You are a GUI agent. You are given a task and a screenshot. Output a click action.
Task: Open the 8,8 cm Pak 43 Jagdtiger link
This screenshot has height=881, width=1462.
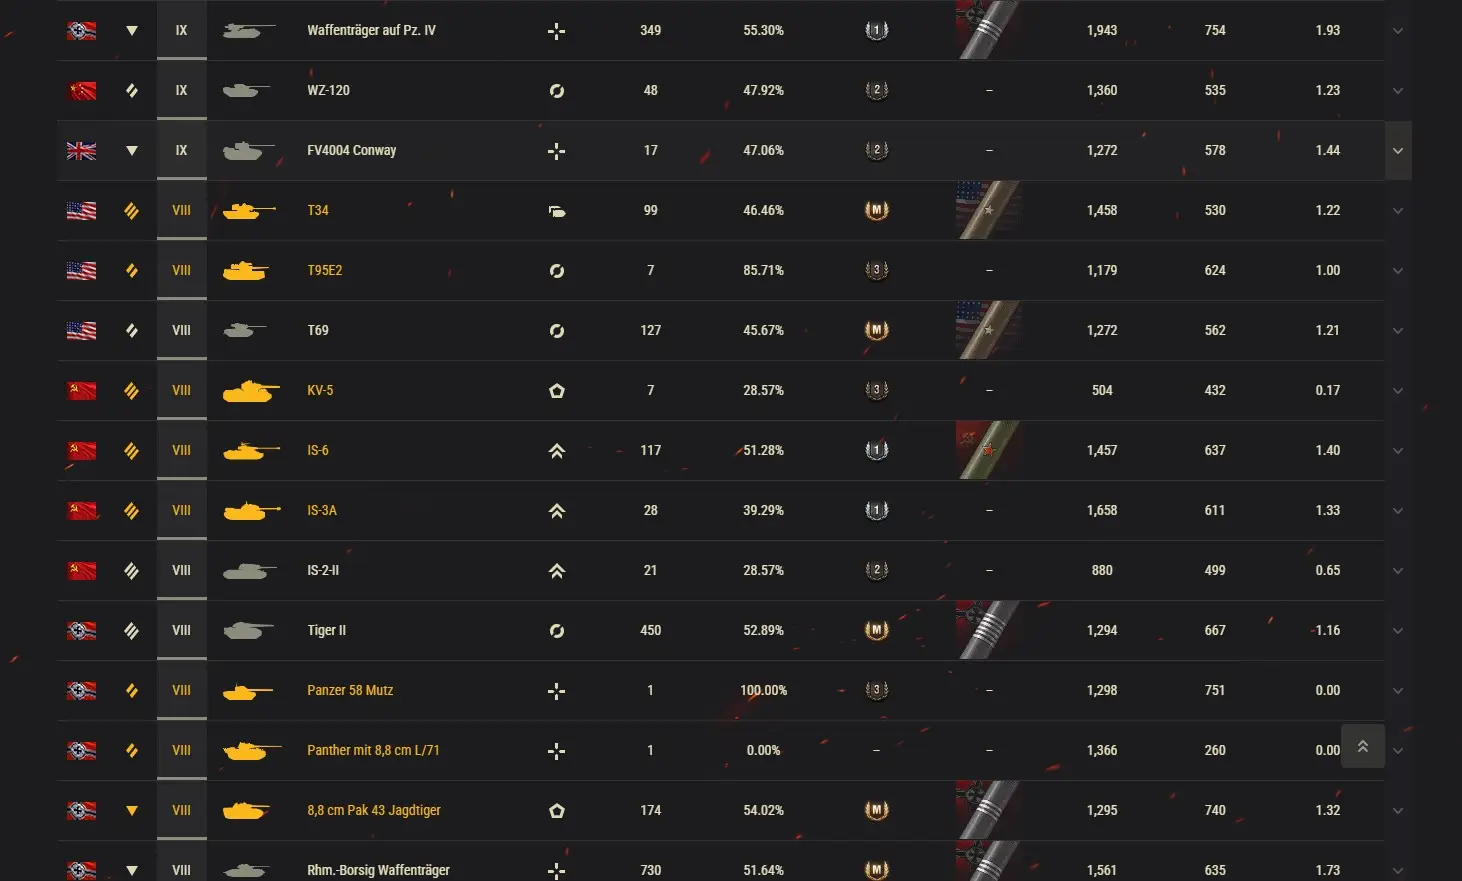pyautogui.click(x=374, y=810)
